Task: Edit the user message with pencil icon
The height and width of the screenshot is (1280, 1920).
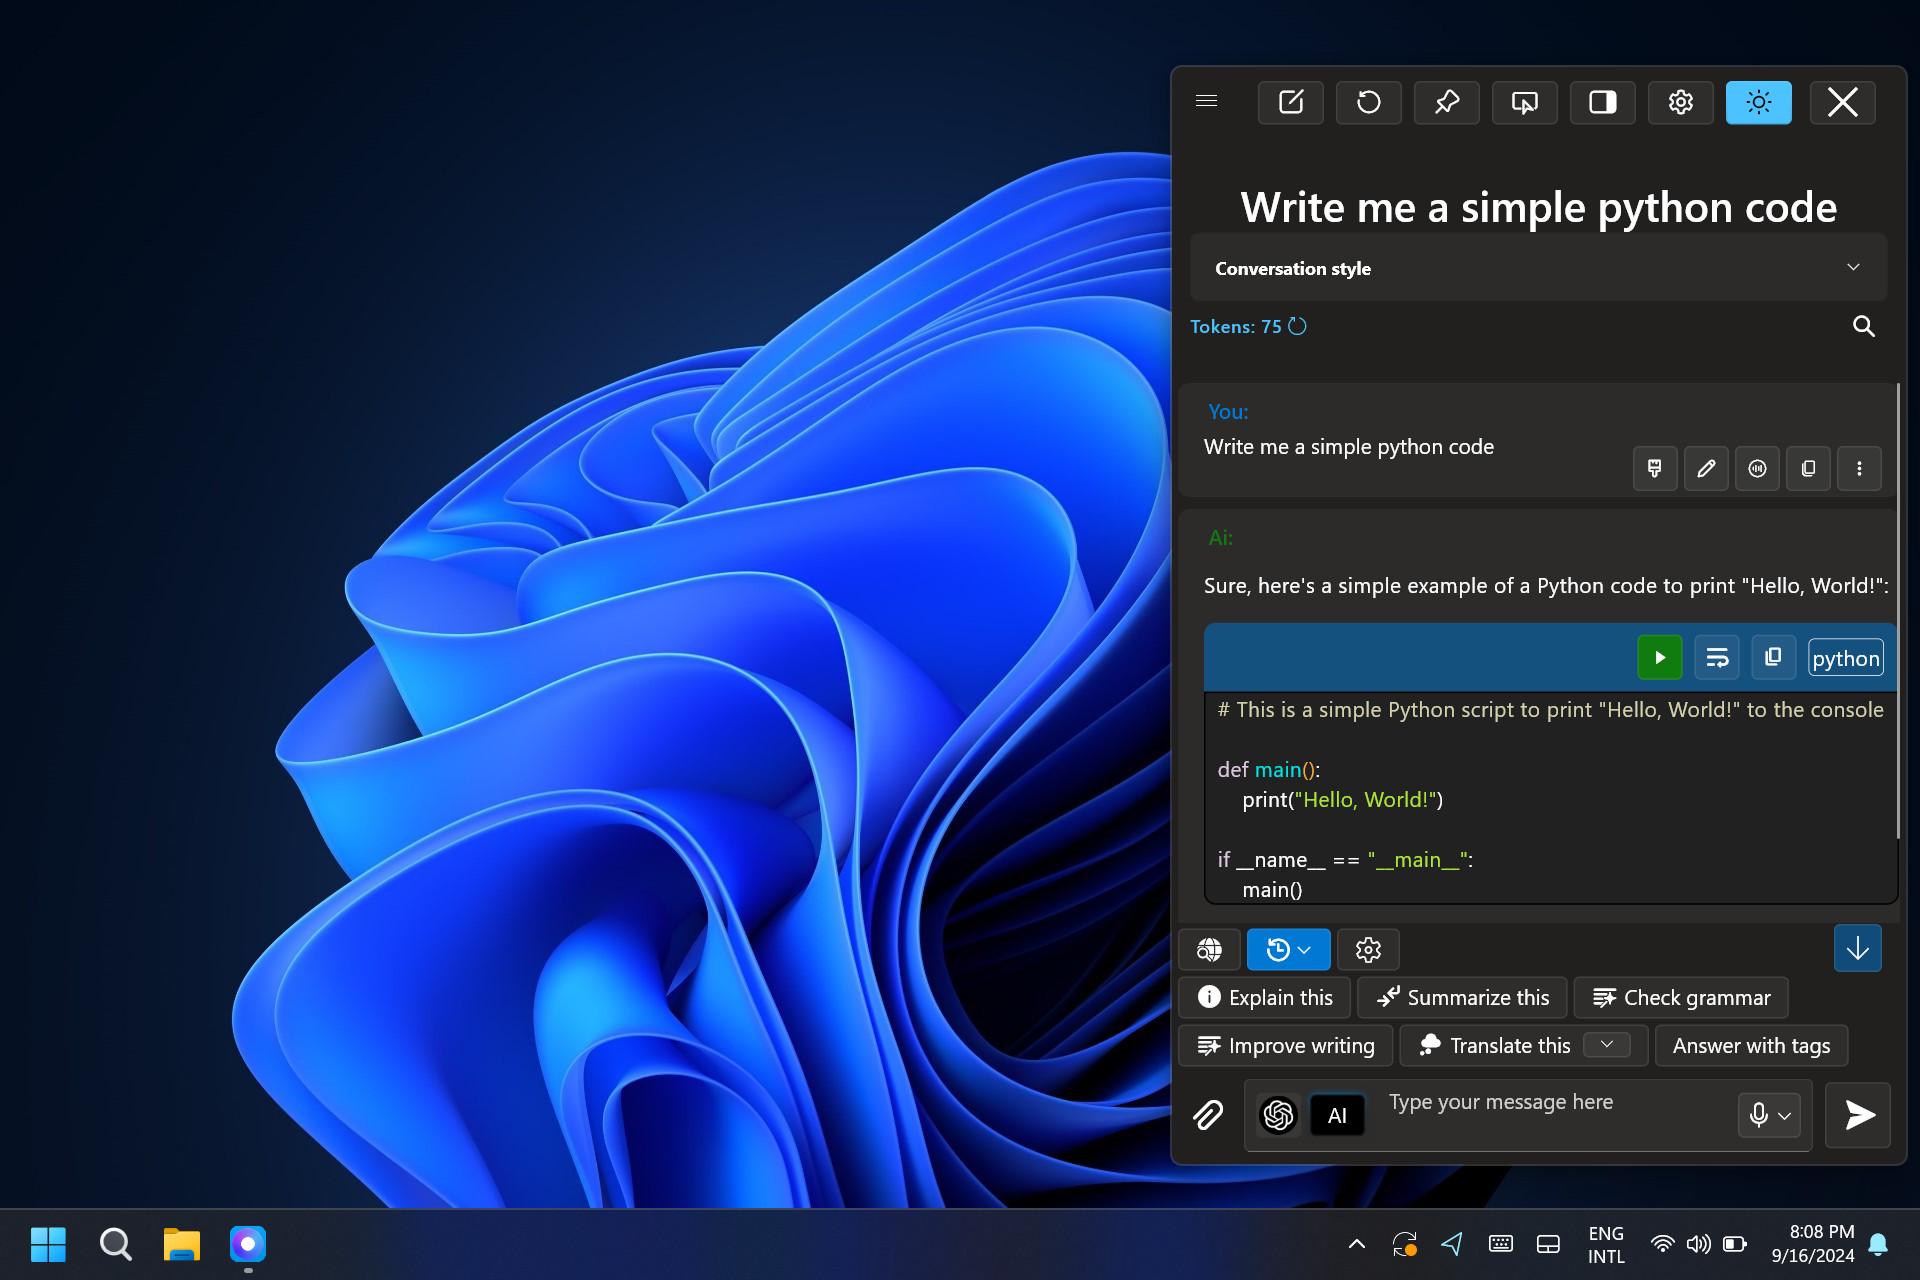Action: [x=1706, y=468]
